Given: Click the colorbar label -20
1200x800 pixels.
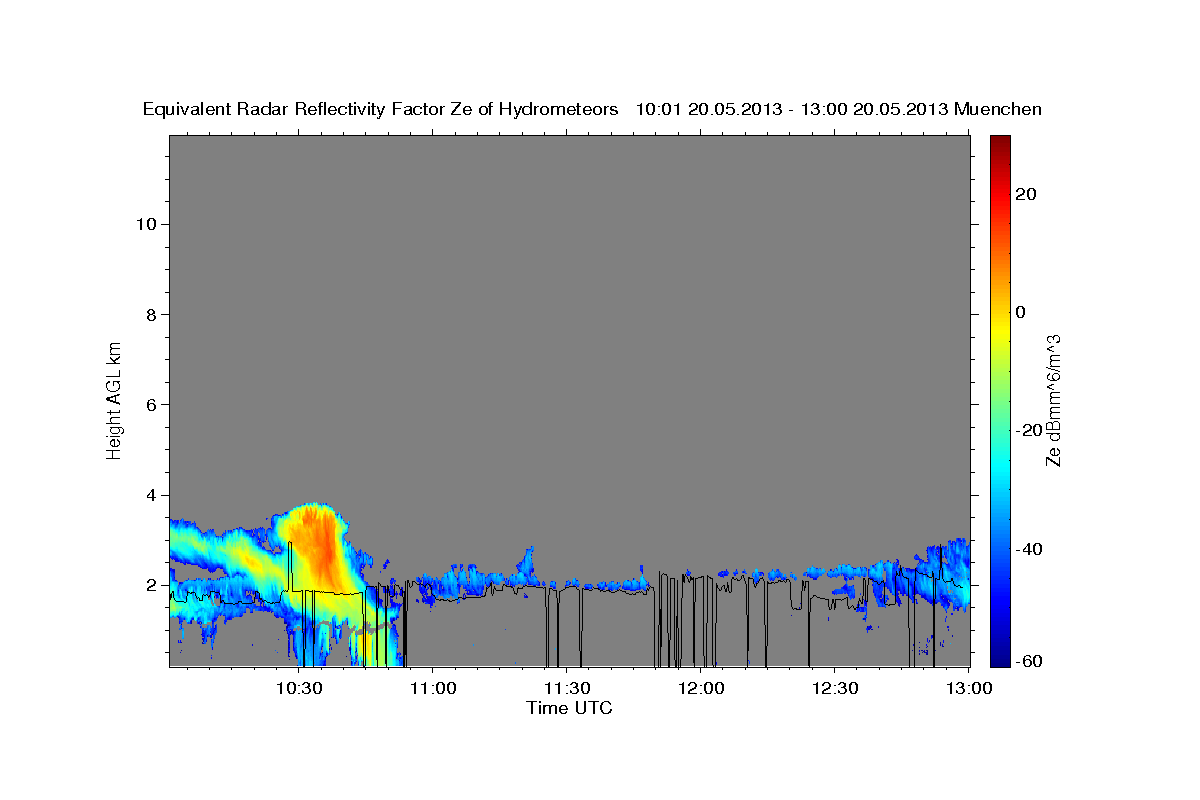Looking at the screenshot, I should click(1029, 430).
